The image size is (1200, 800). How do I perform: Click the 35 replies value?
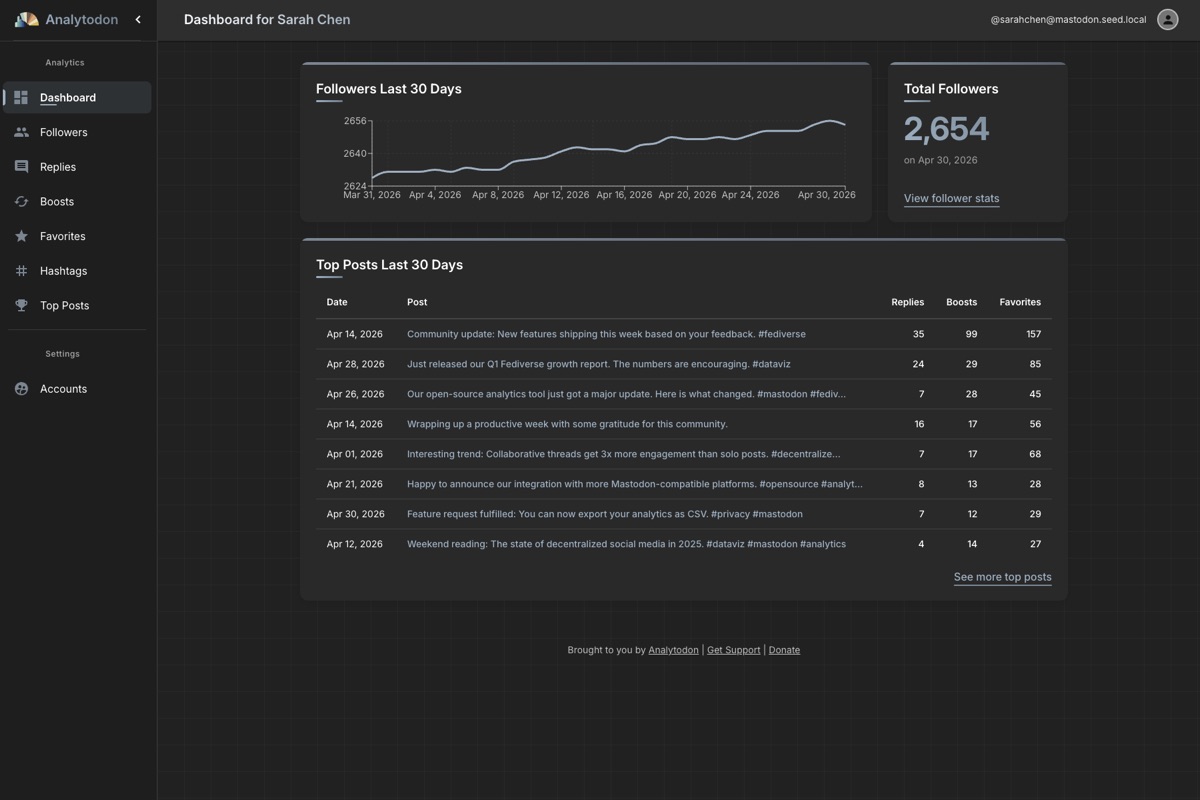(918, 334)
